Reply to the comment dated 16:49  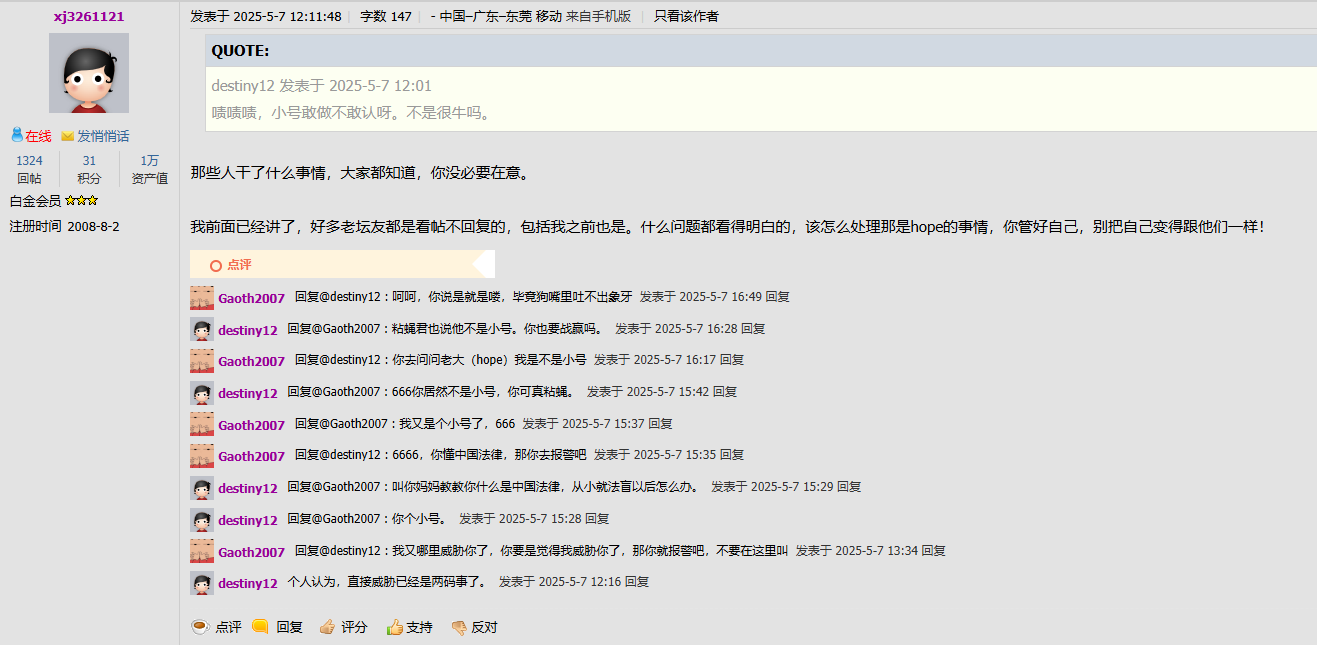(777, 297)
